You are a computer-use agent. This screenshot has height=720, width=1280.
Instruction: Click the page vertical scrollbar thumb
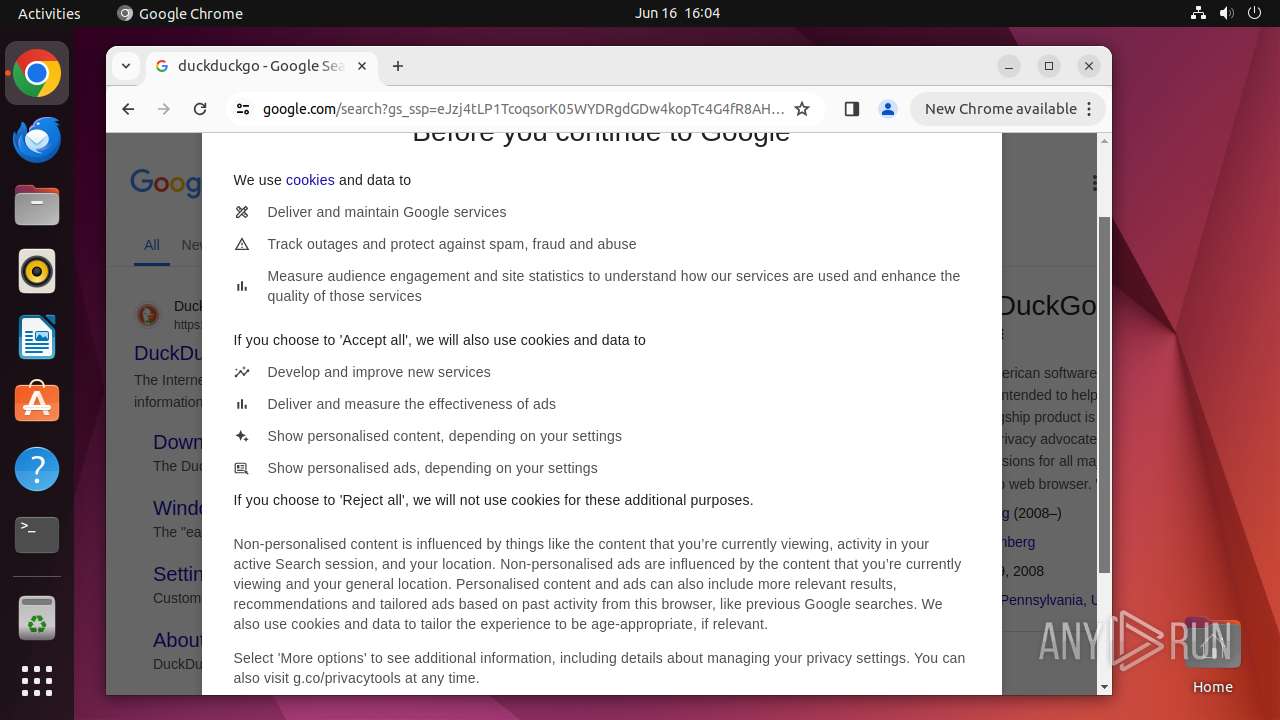1104,394
